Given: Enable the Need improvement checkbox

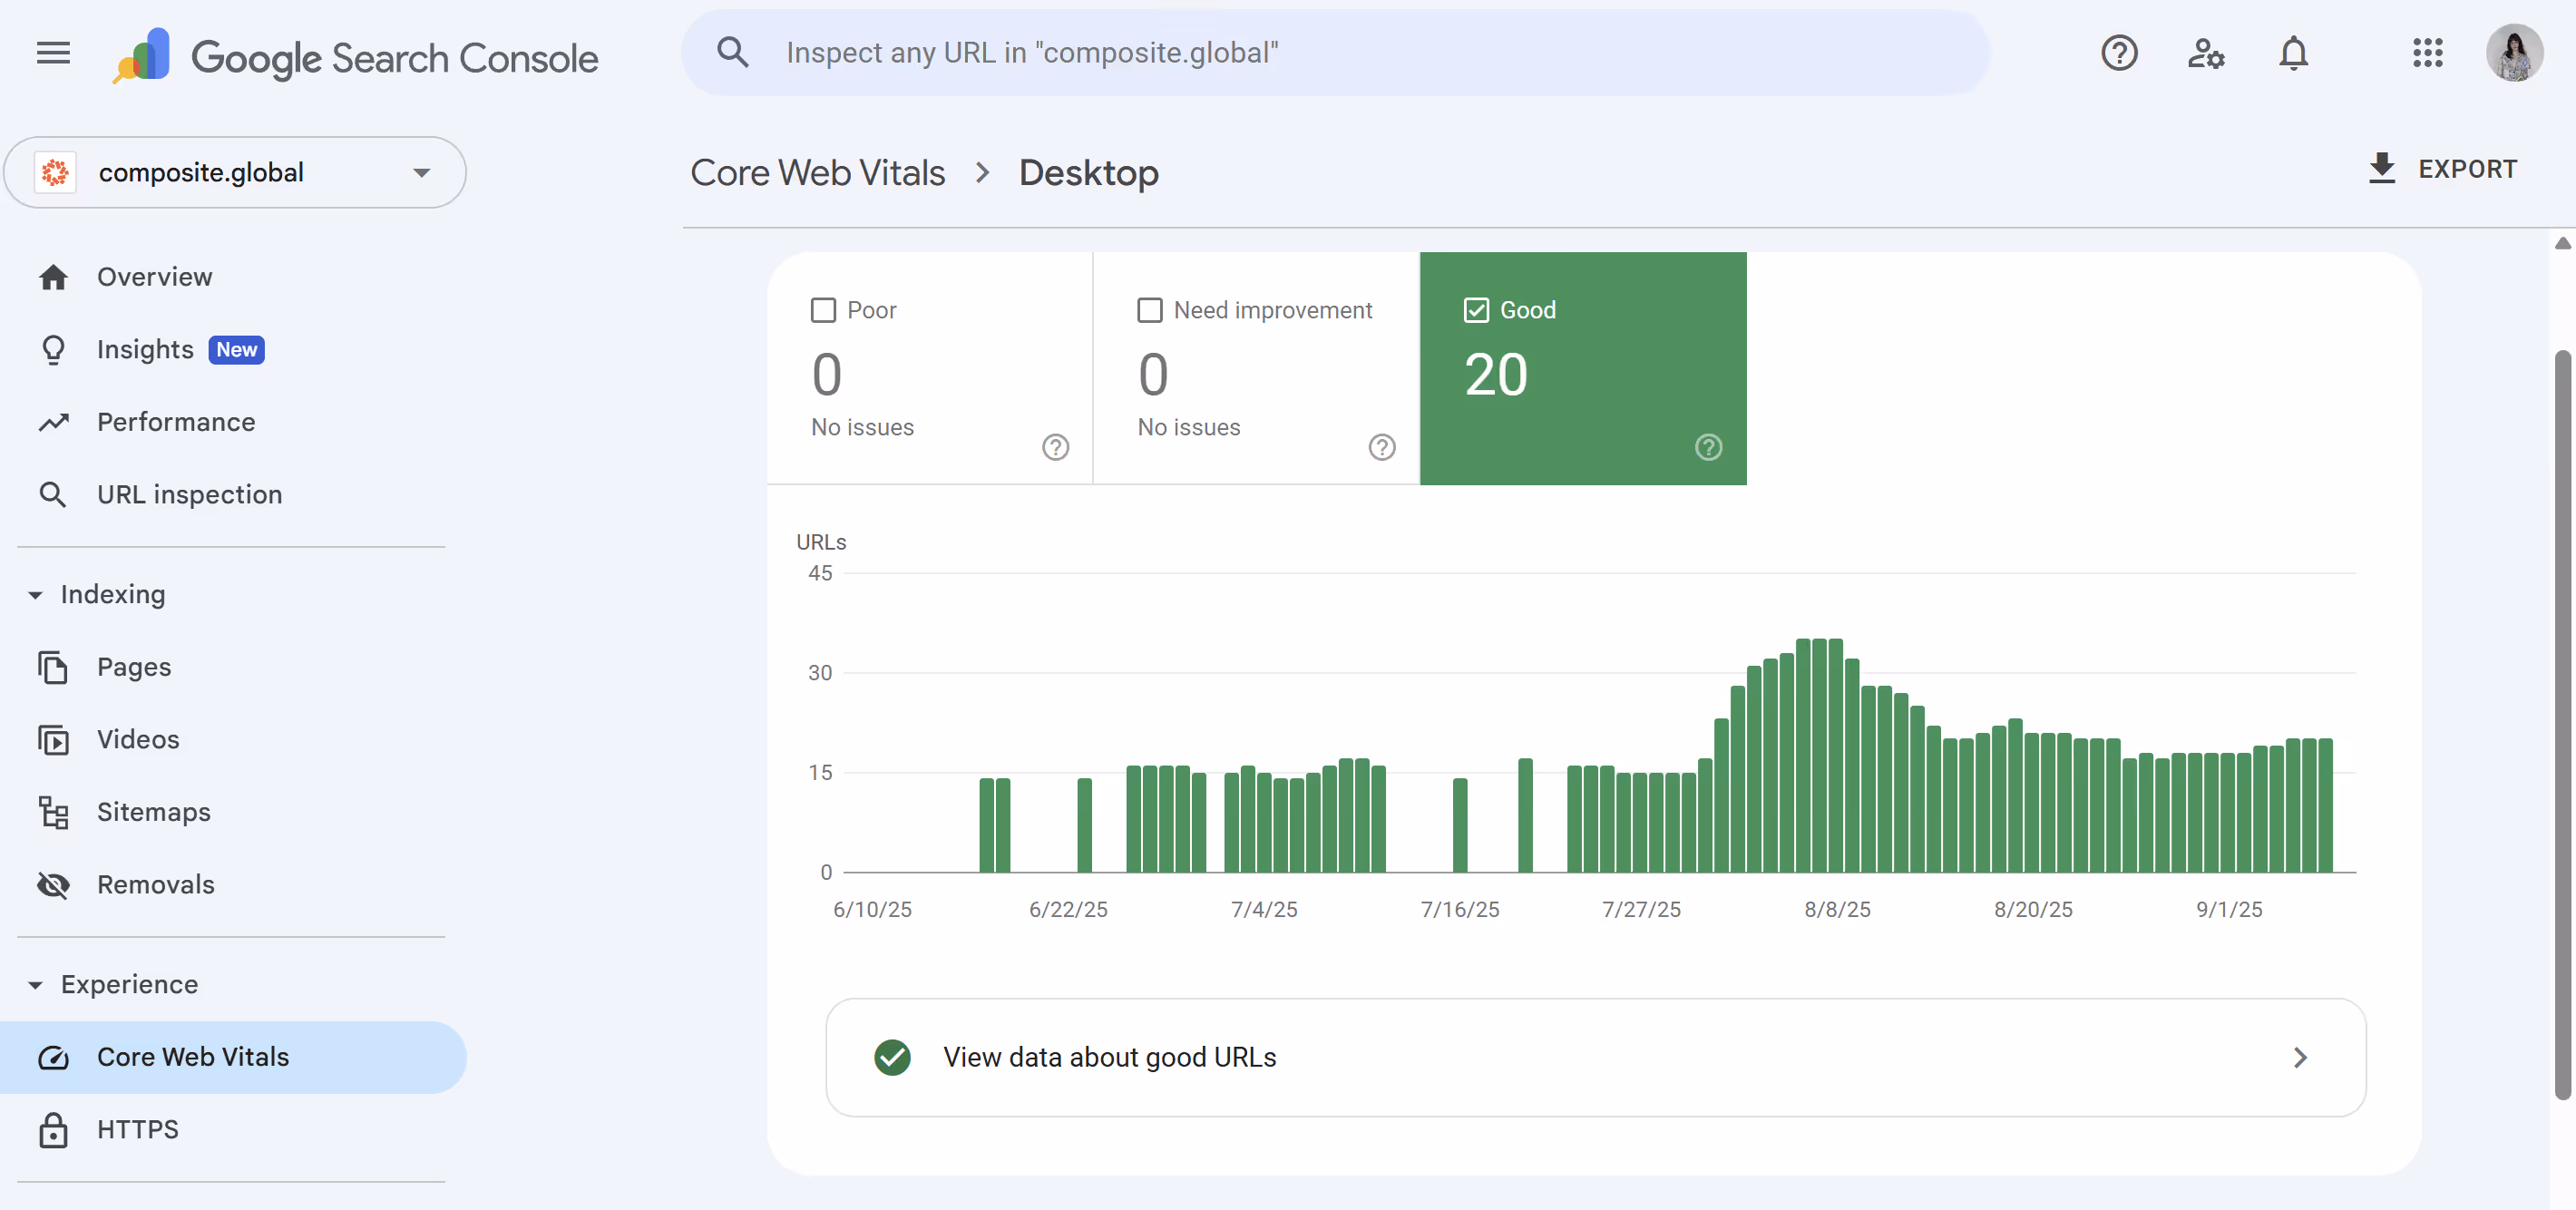Looking at the screenshot, I should click(1149, 310).
